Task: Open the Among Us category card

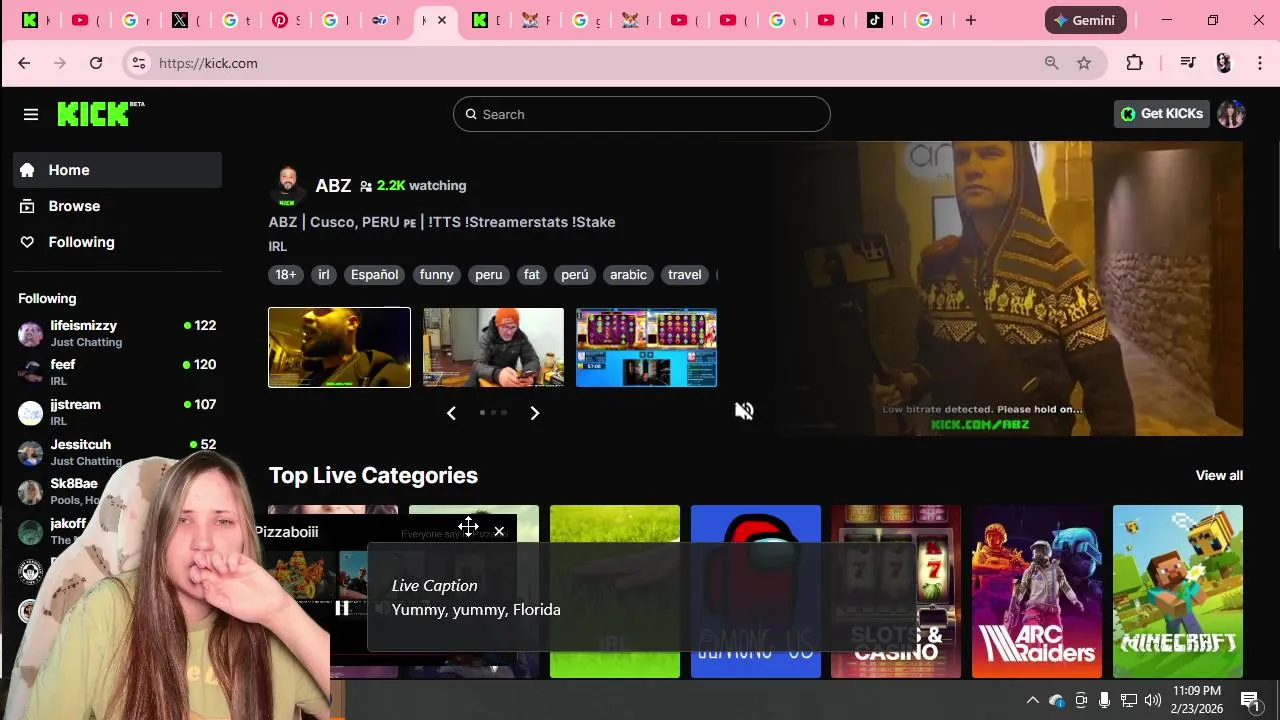Action: click(x=755, y=591)
